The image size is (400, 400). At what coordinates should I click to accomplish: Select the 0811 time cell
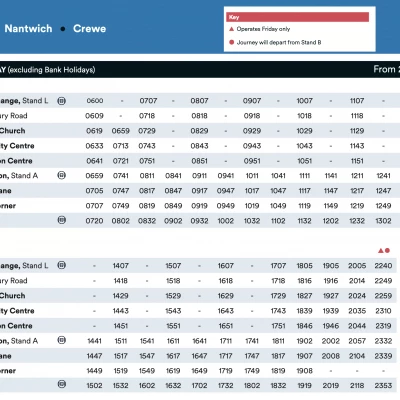(x=147, y=176)
